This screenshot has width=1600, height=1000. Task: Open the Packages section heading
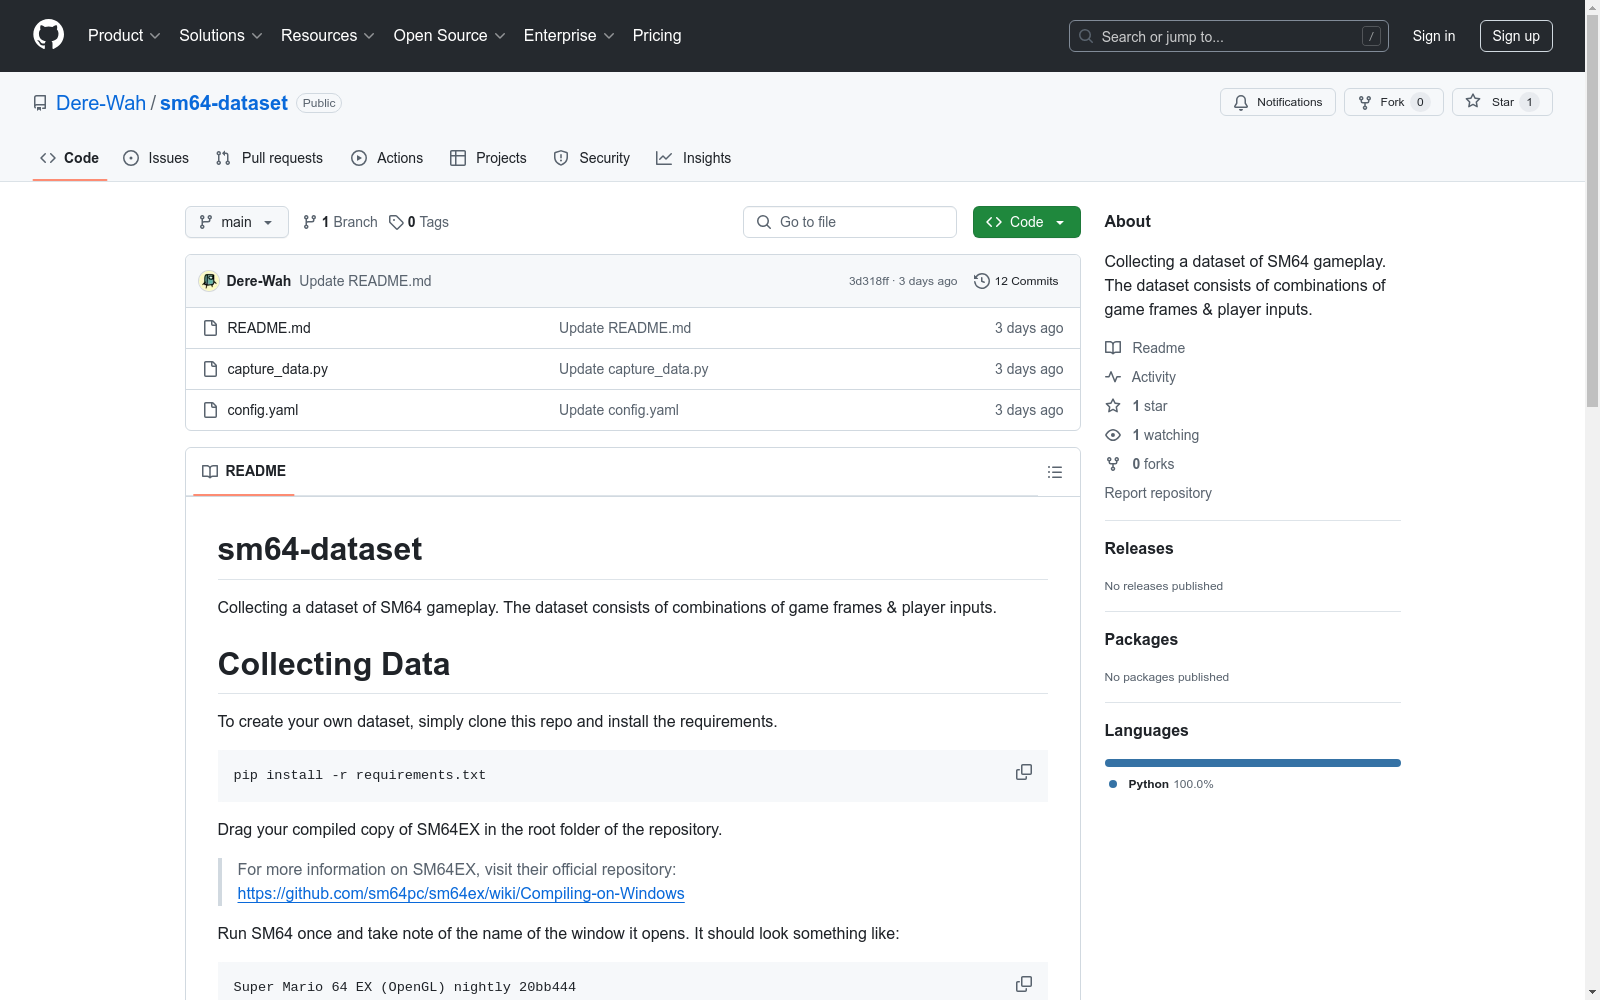(x=1141, y=639)
